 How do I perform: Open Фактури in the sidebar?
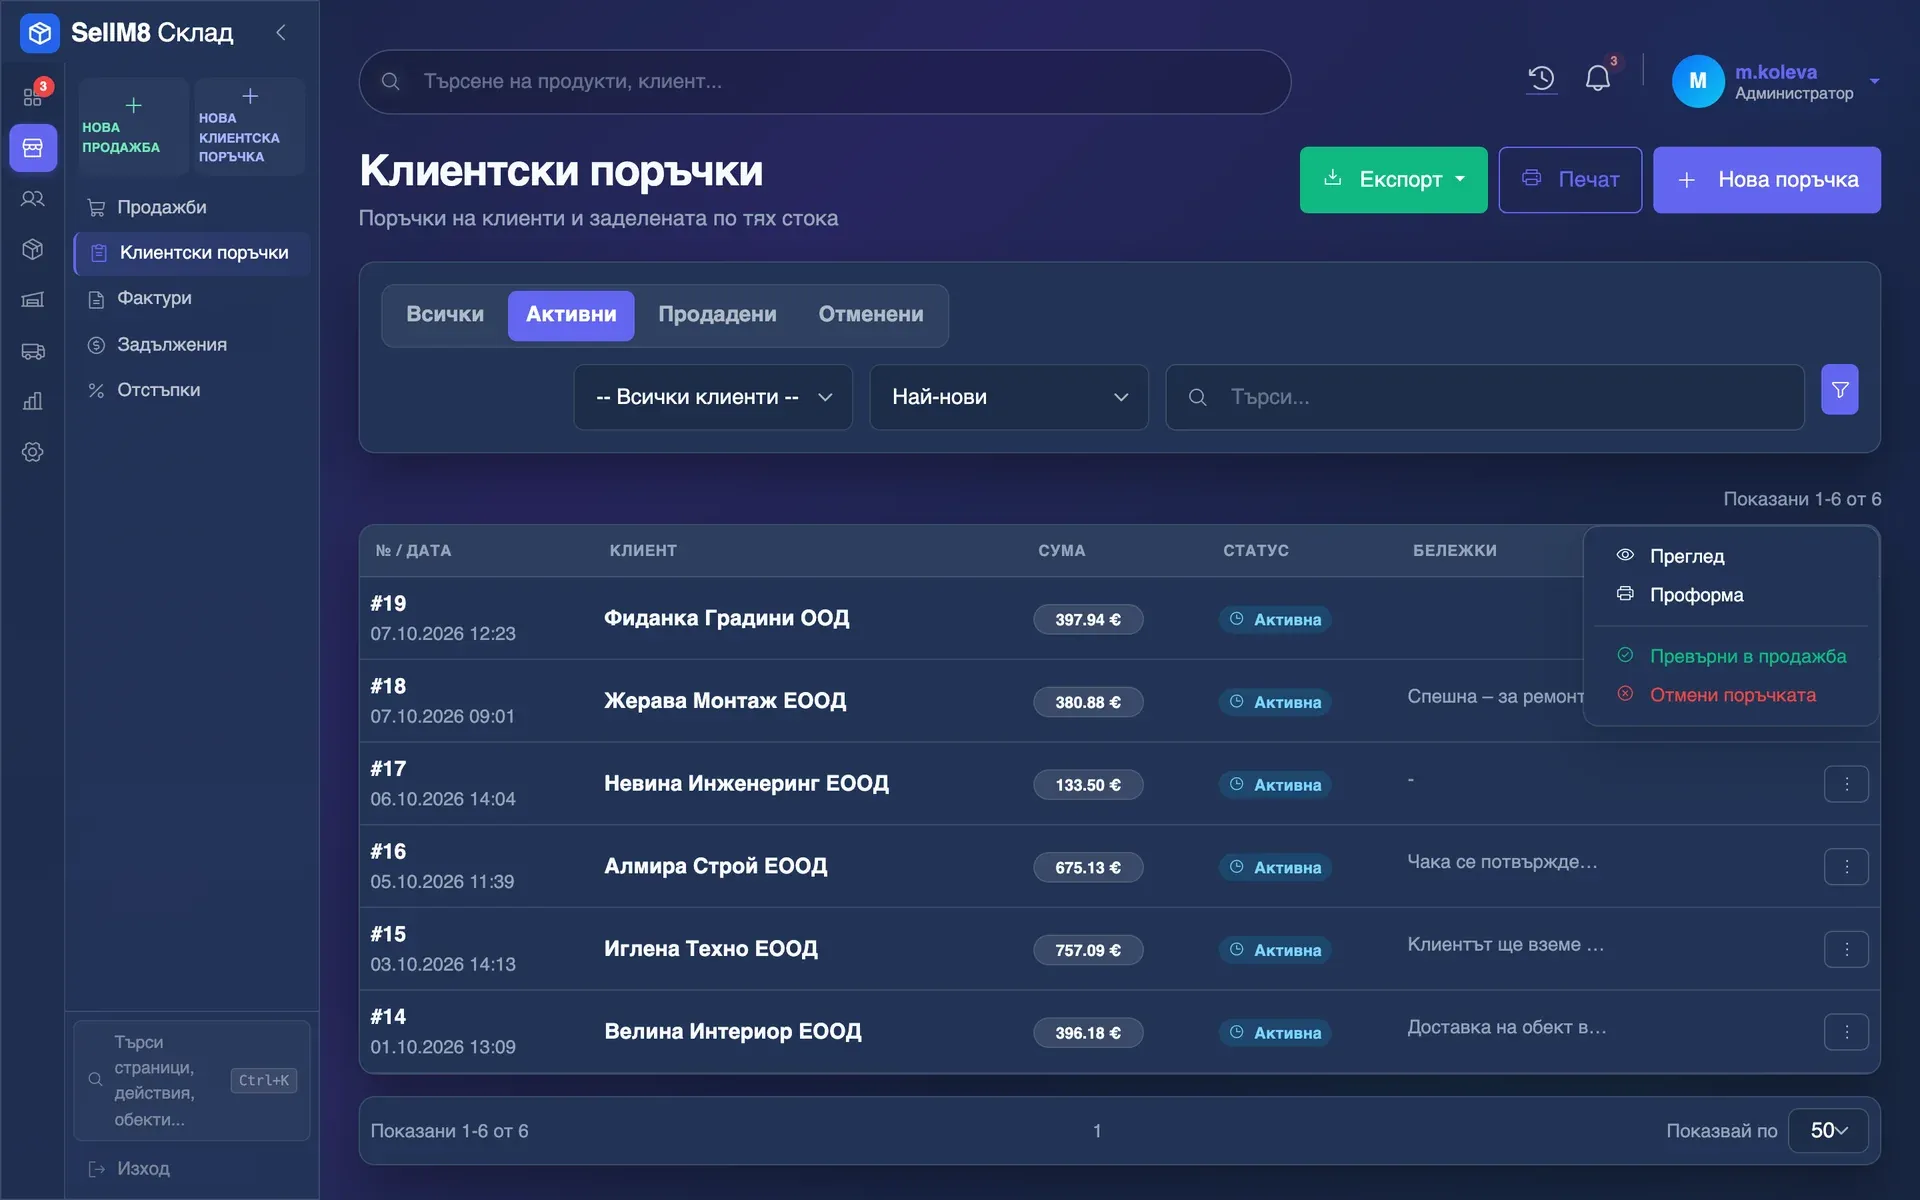point(191,299)
